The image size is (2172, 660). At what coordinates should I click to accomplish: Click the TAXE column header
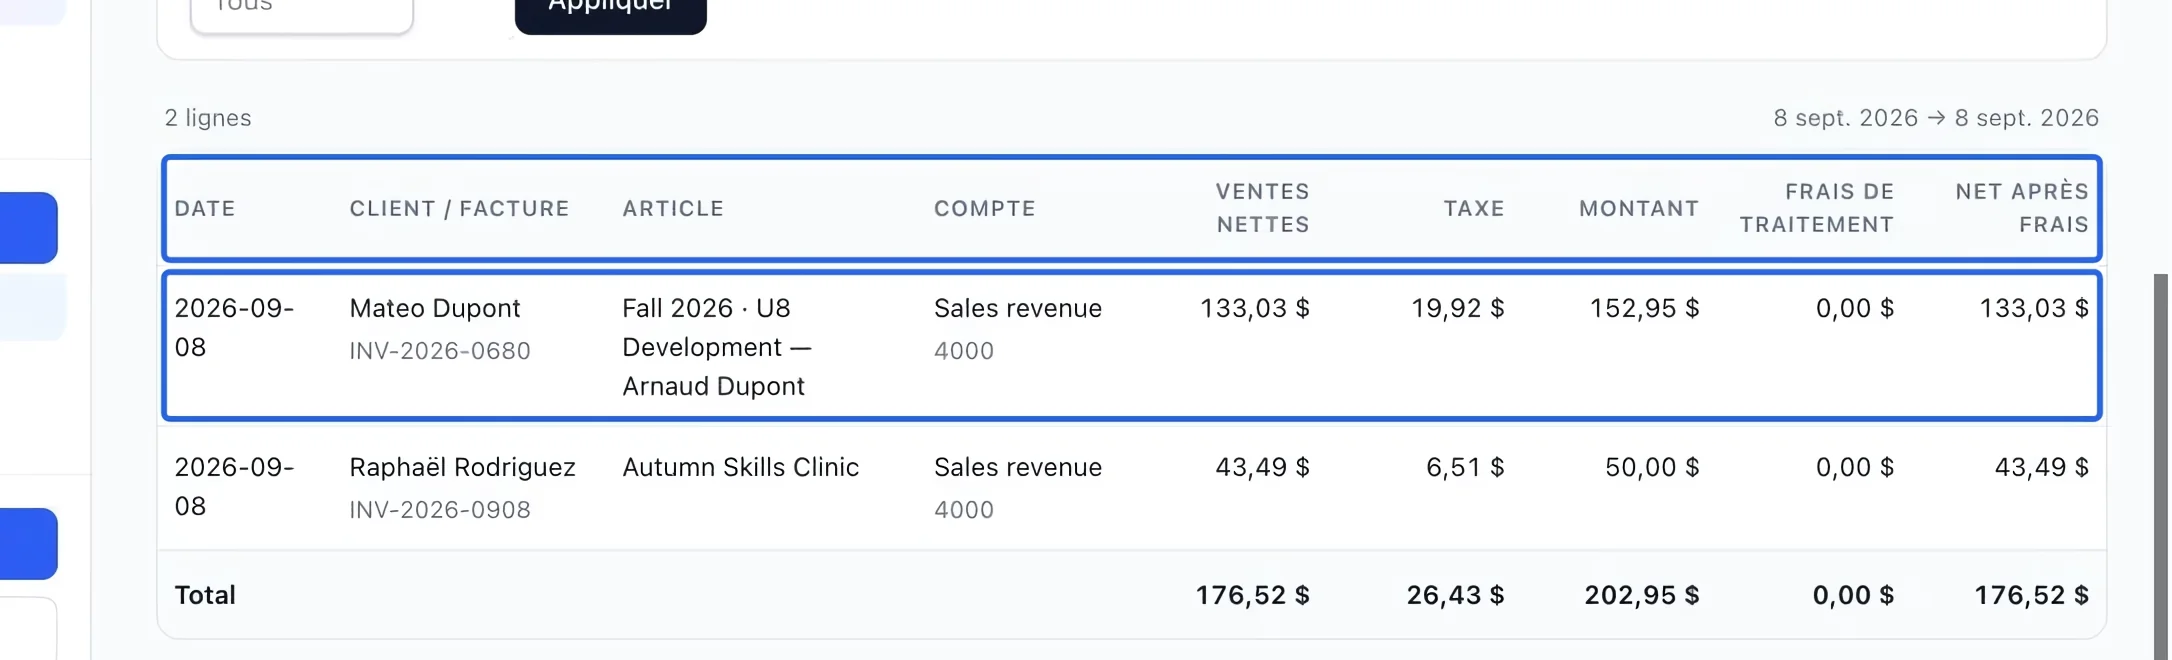tap(1474, 208)
